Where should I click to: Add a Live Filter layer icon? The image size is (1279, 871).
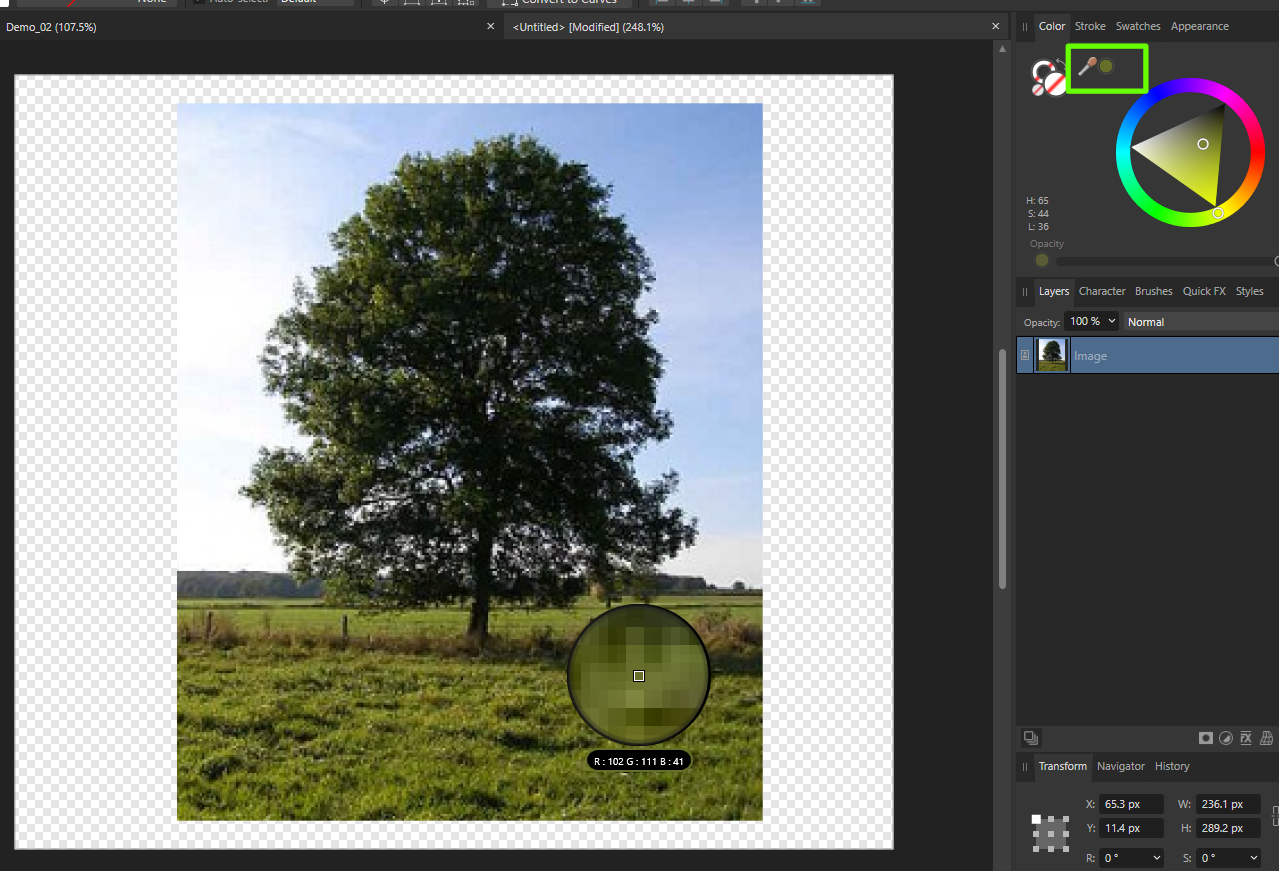tap(1265, 738)
